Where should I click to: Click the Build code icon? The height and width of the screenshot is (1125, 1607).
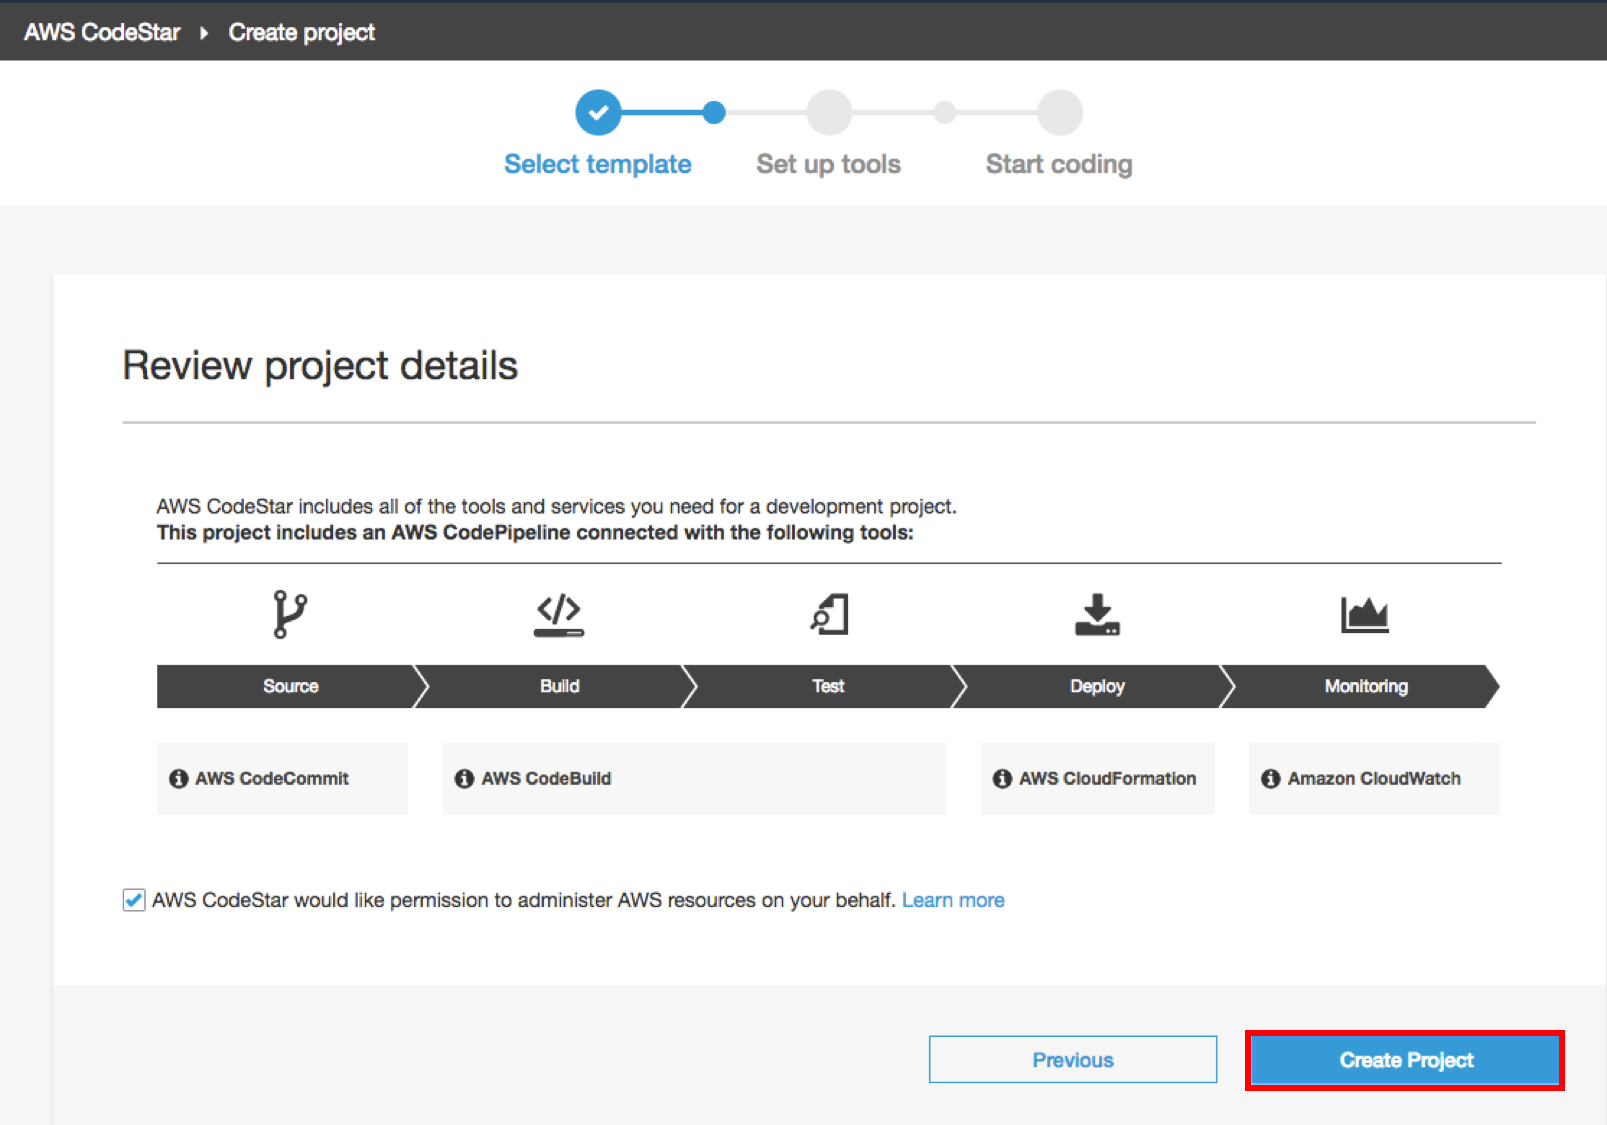click(559, 614)
